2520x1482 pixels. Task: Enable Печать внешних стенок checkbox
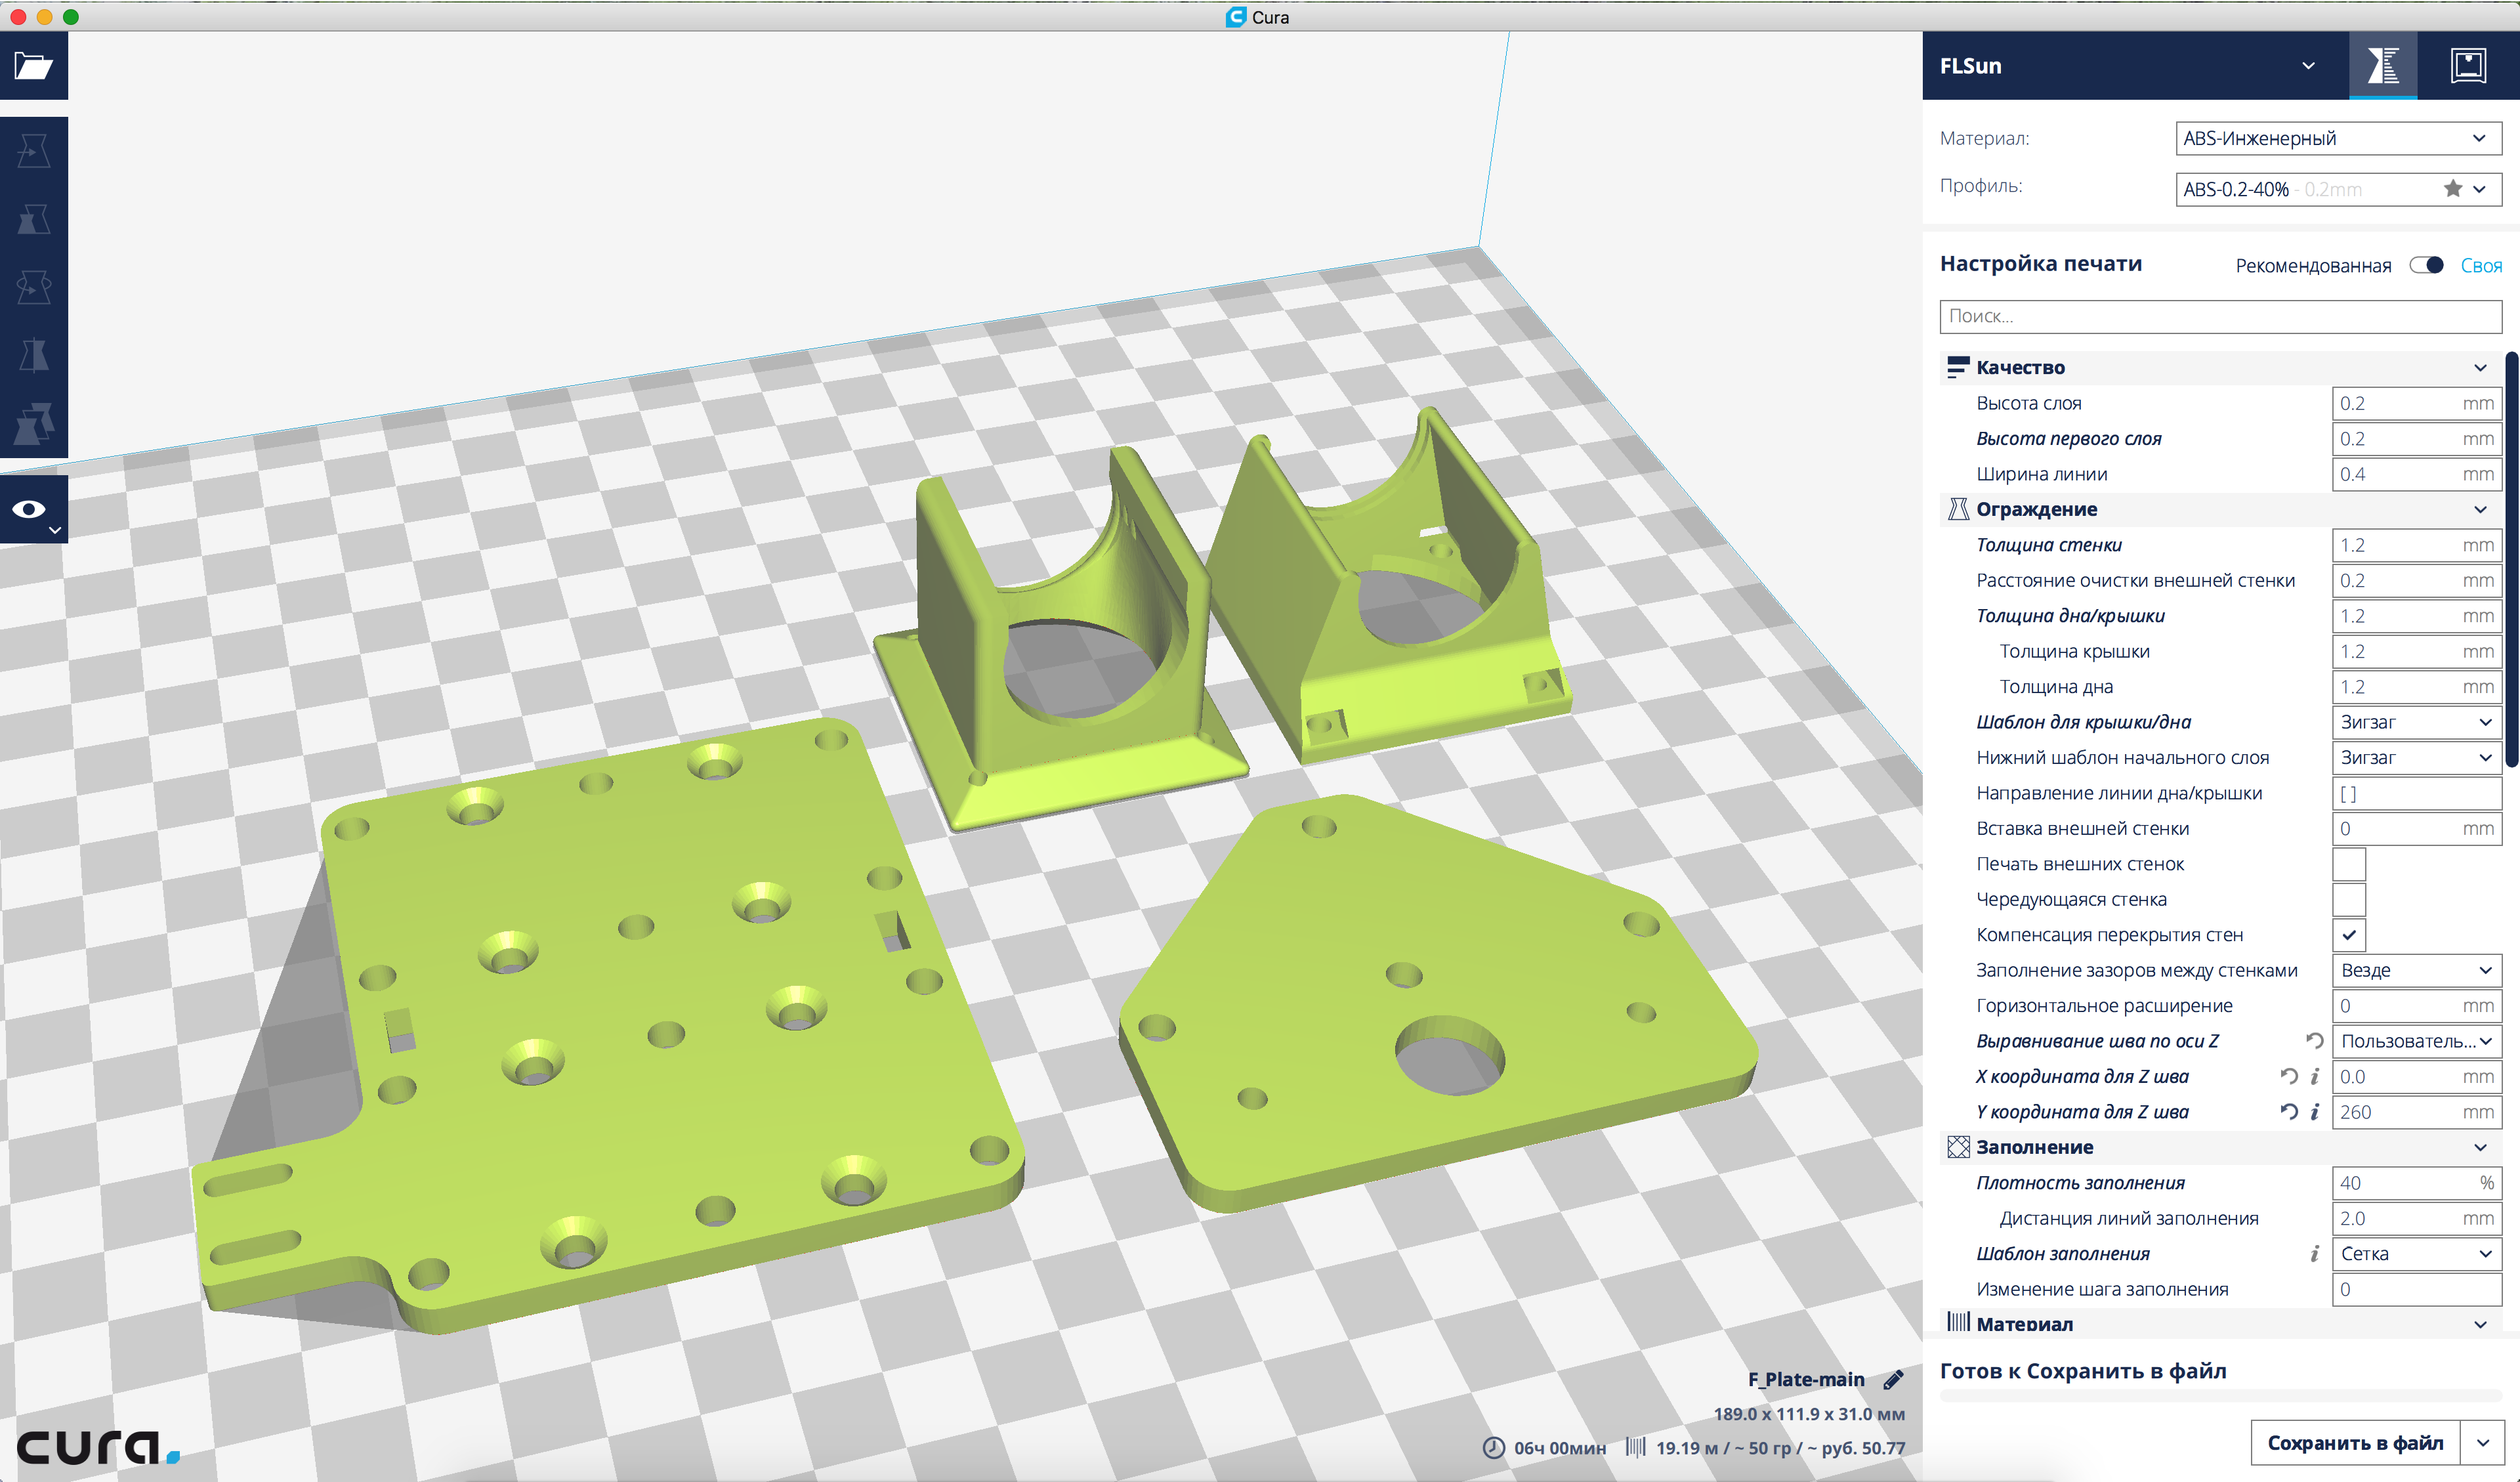click(x=2349, y=864)
